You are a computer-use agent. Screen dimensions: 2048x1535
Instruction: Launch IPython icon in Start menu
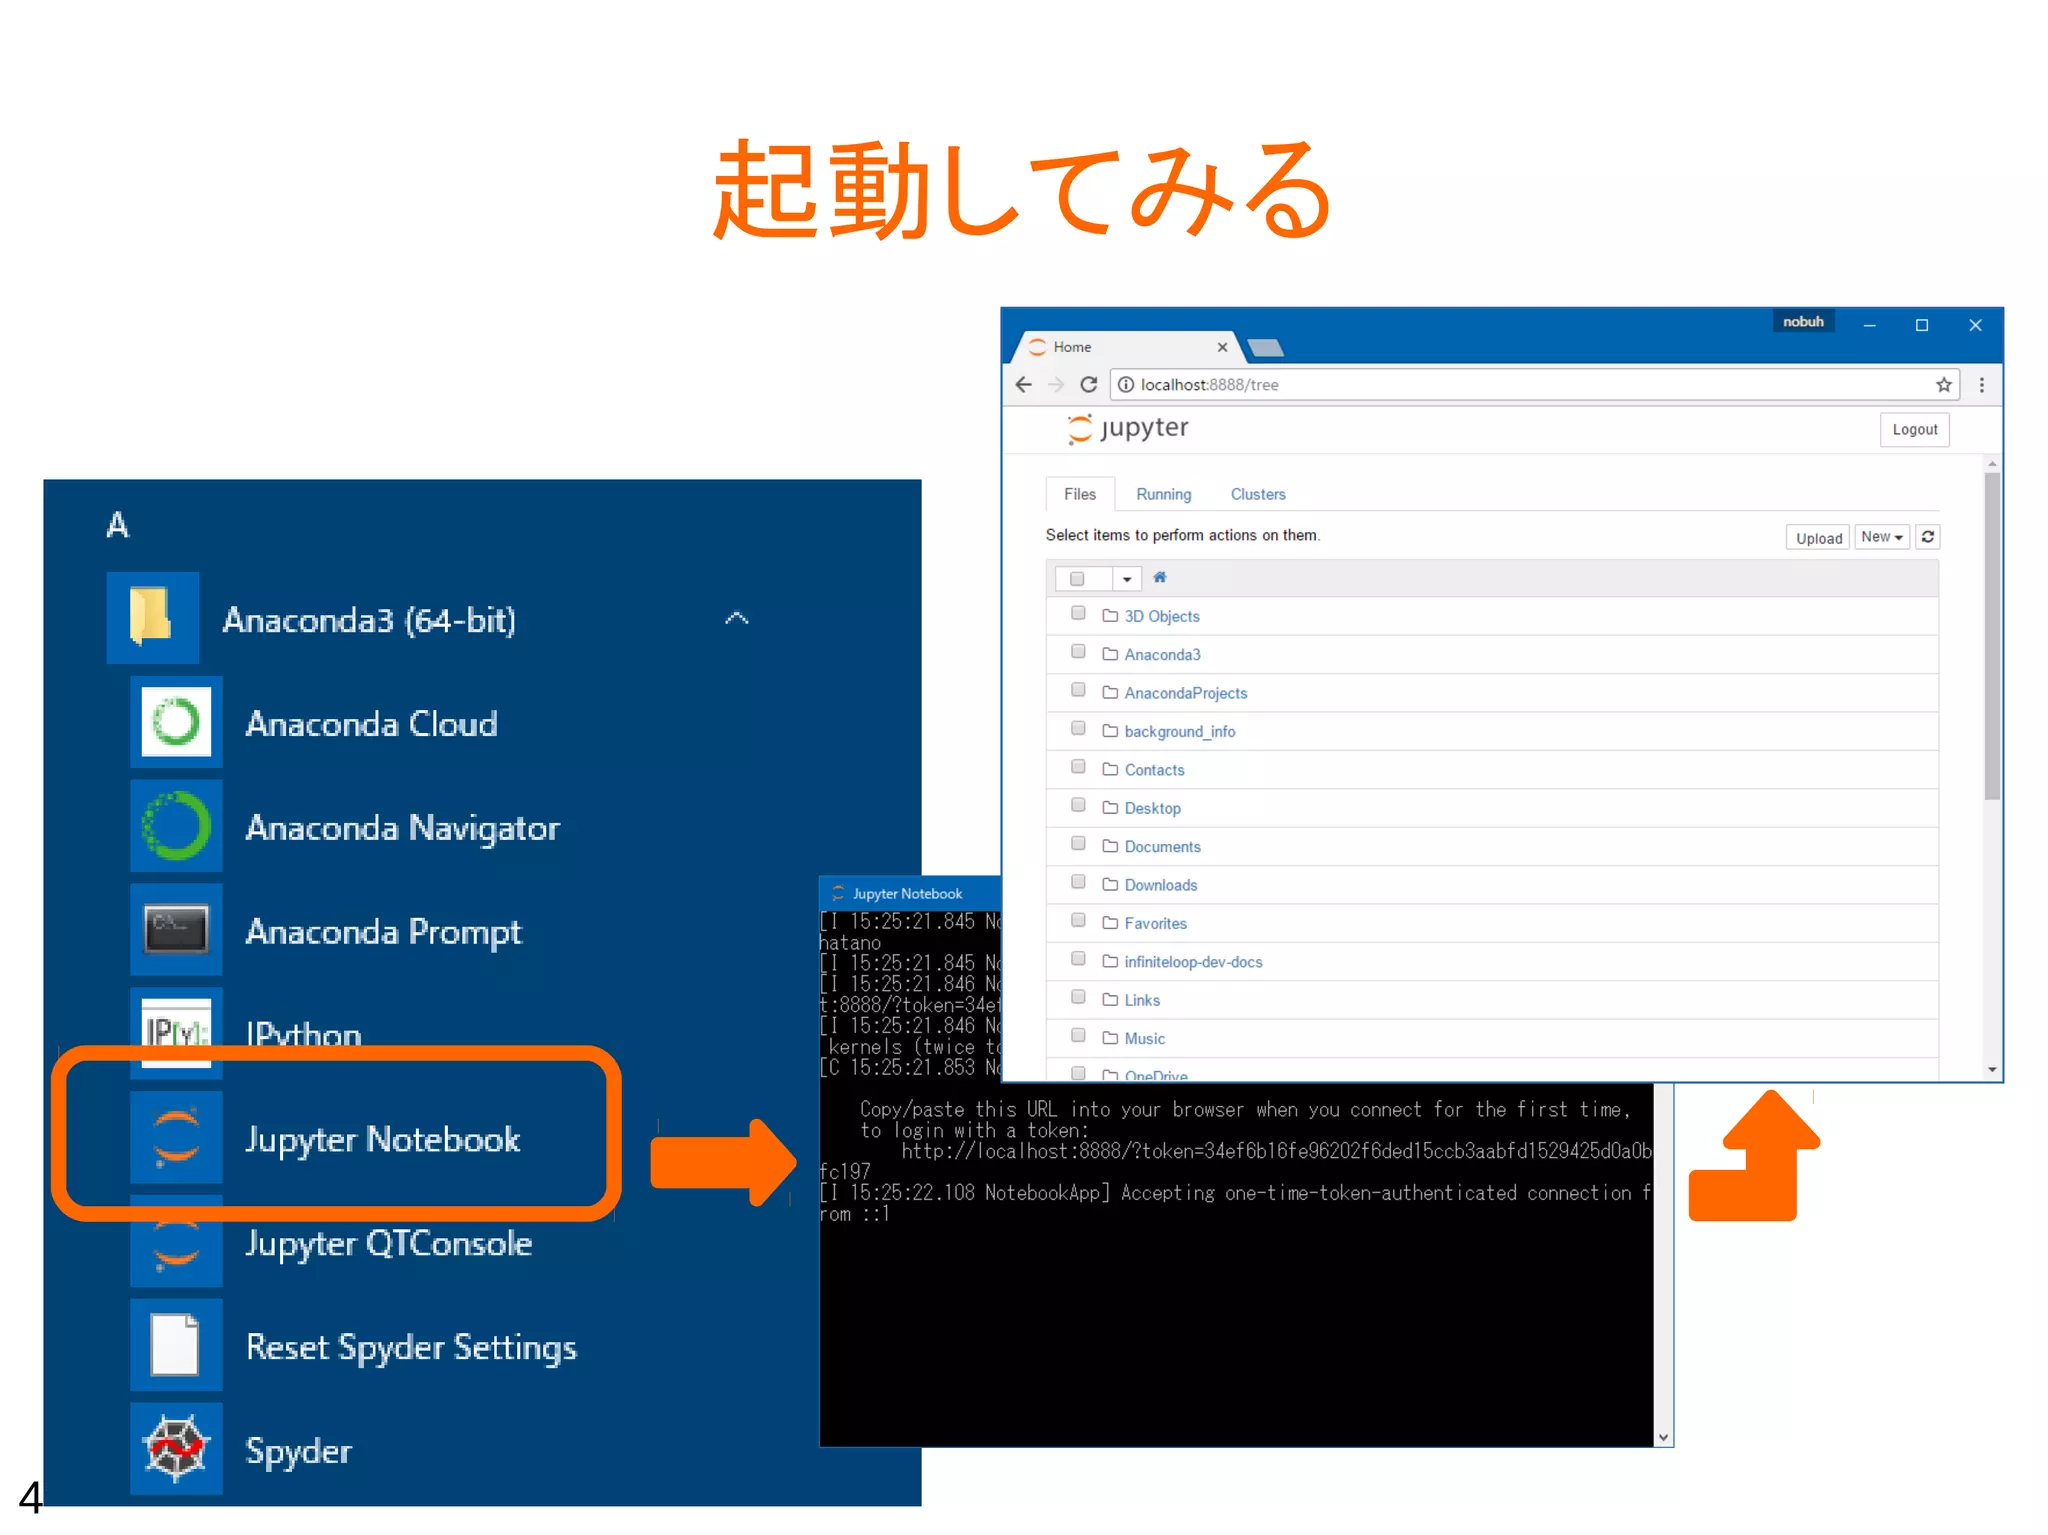[x=176, y=1033]
